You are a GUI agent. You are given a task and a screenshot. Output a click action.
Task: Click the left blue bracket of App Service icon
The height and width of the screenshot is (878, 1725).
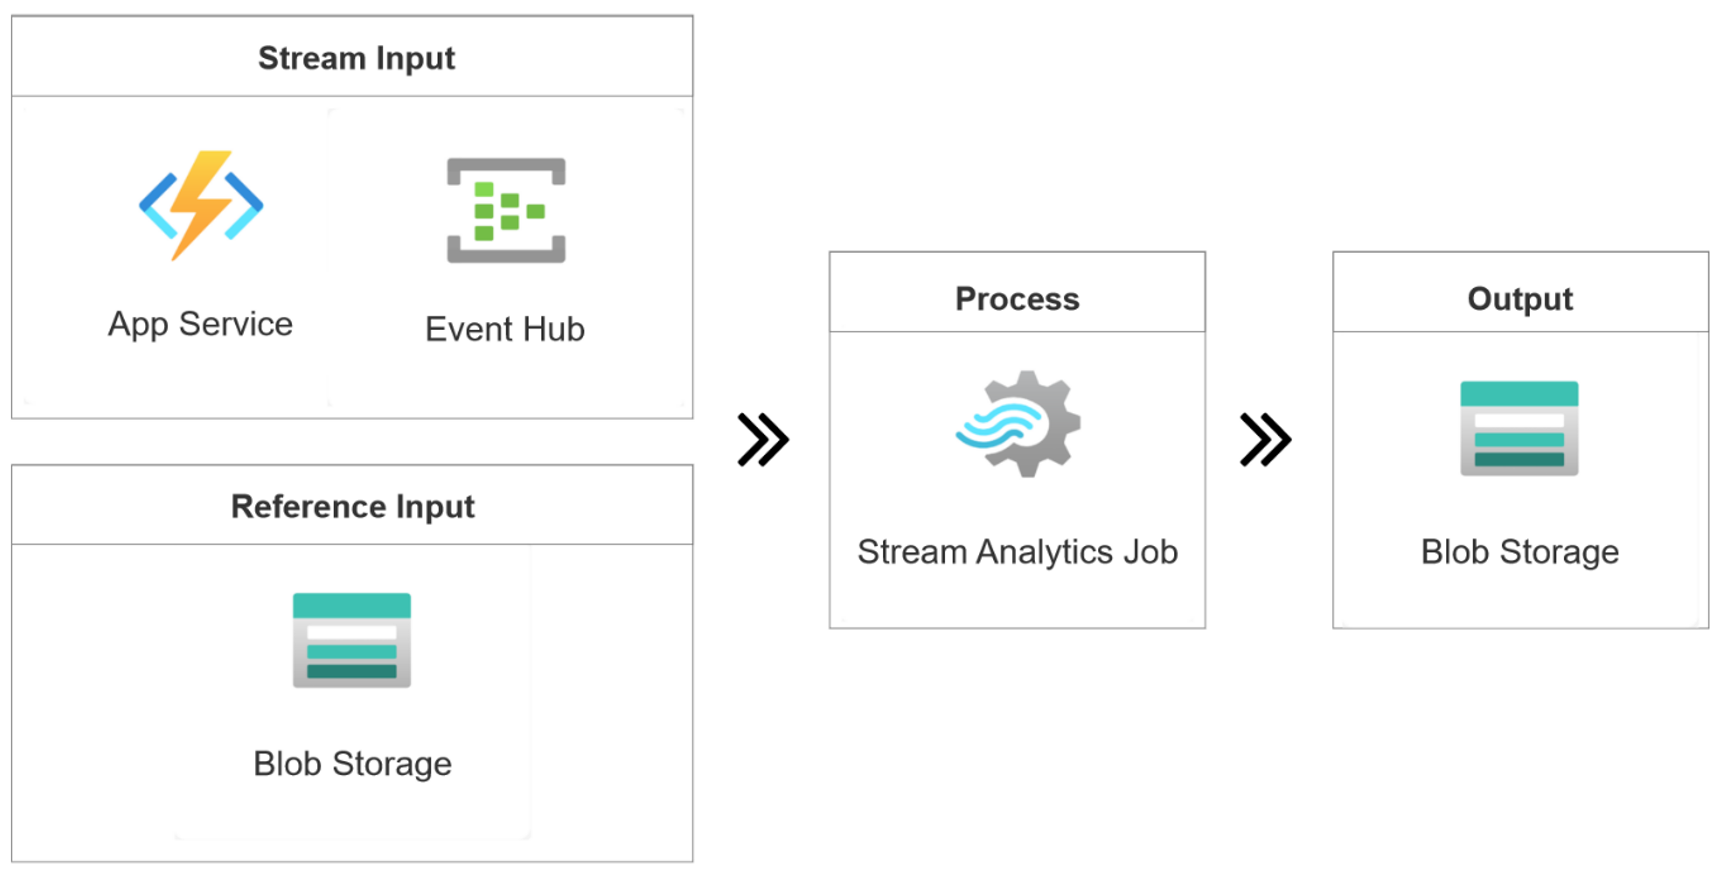(x=155, y=206)
